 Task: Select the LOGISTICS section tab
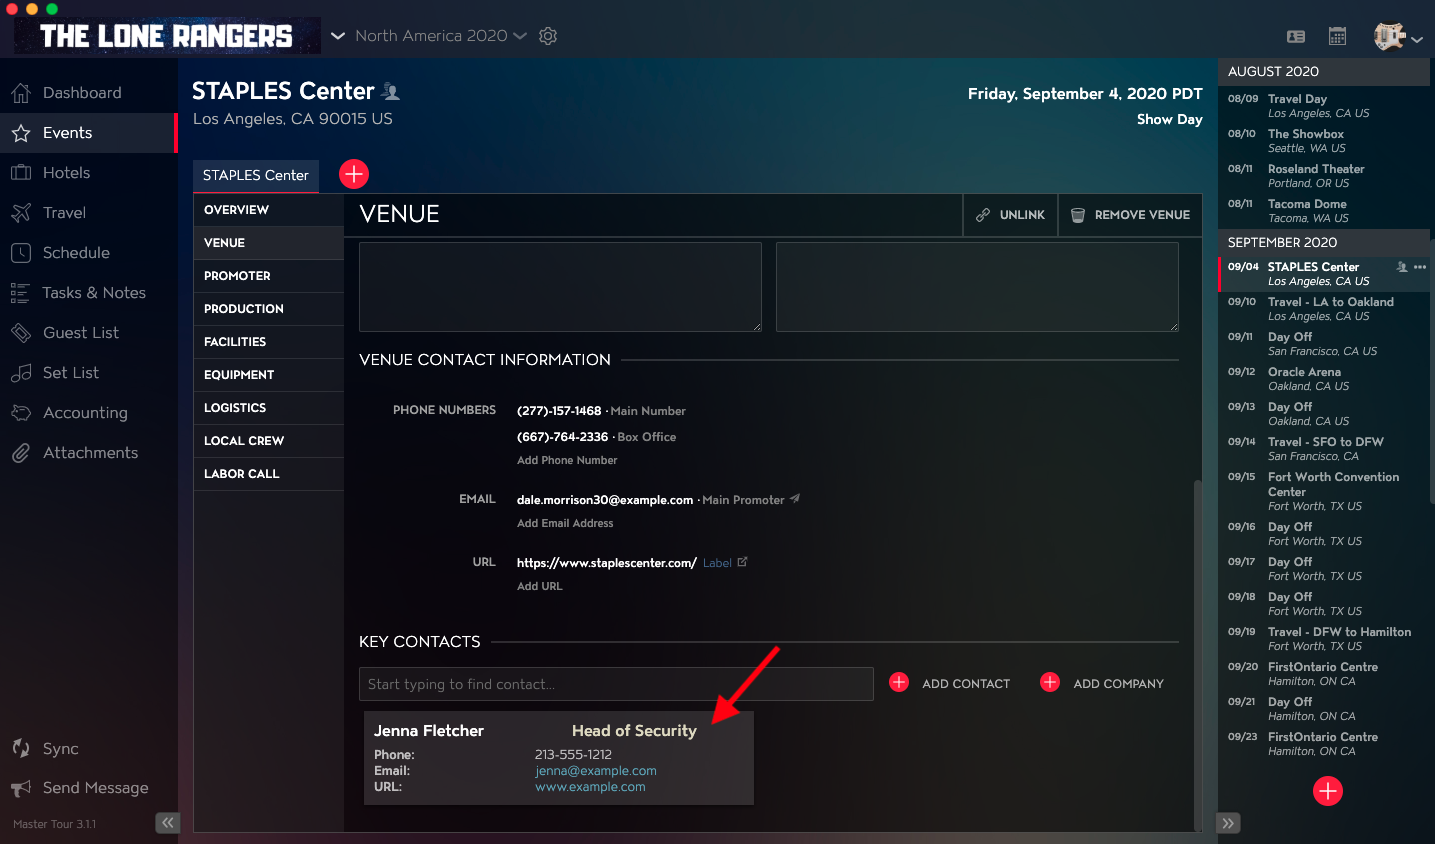pyautogui.click(x=268, y=408)
